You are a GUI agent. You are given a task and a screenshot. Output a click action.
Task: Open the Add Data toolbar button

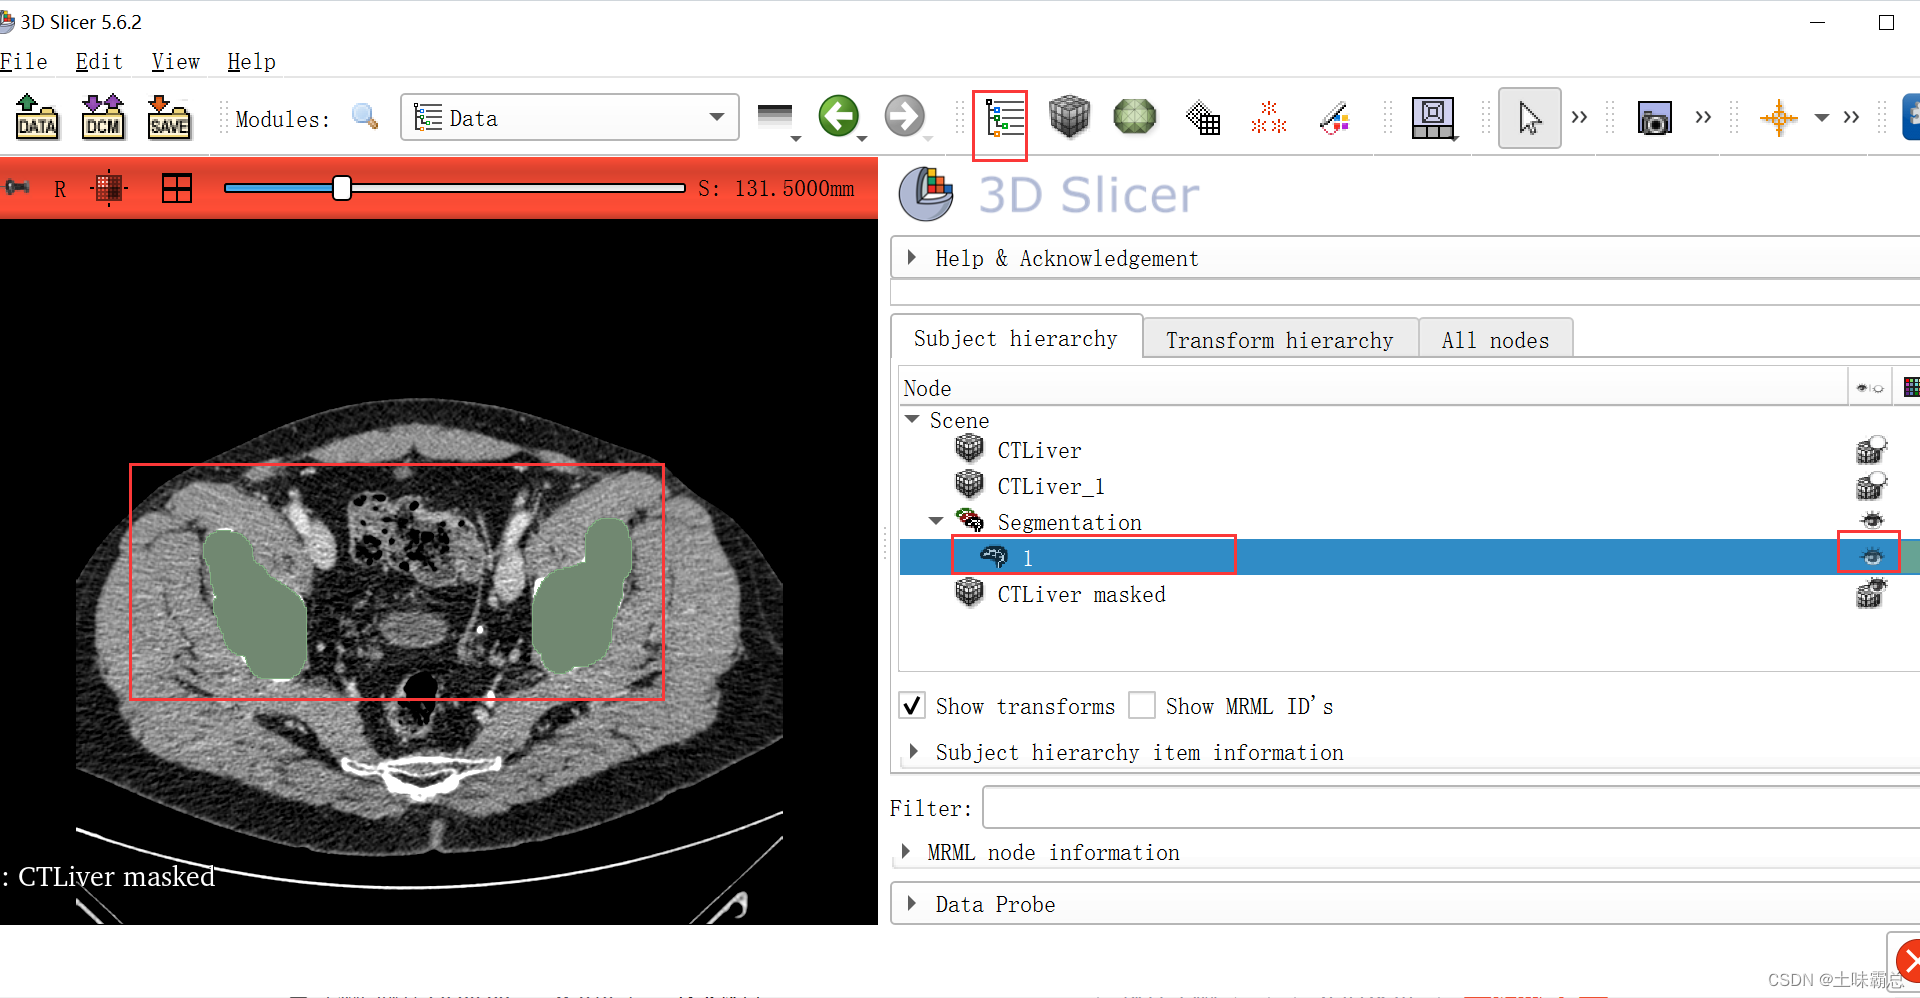click(x=37, y=117)
